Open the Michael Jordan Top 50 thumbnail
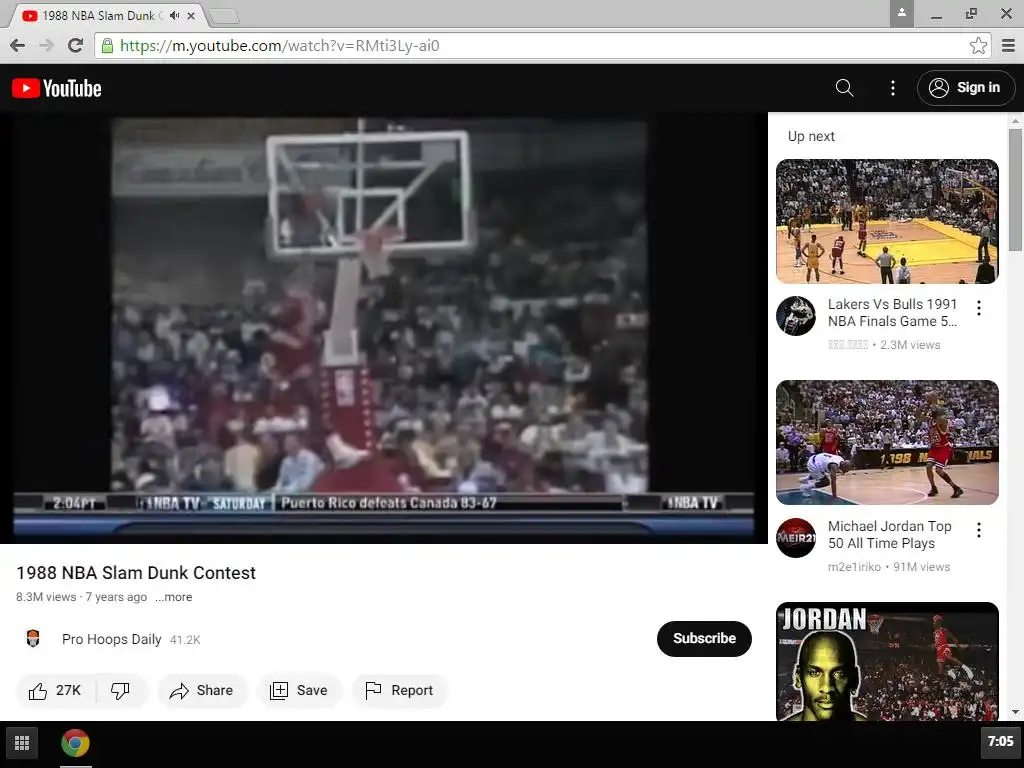The image size is (1024, 768). 887,442
